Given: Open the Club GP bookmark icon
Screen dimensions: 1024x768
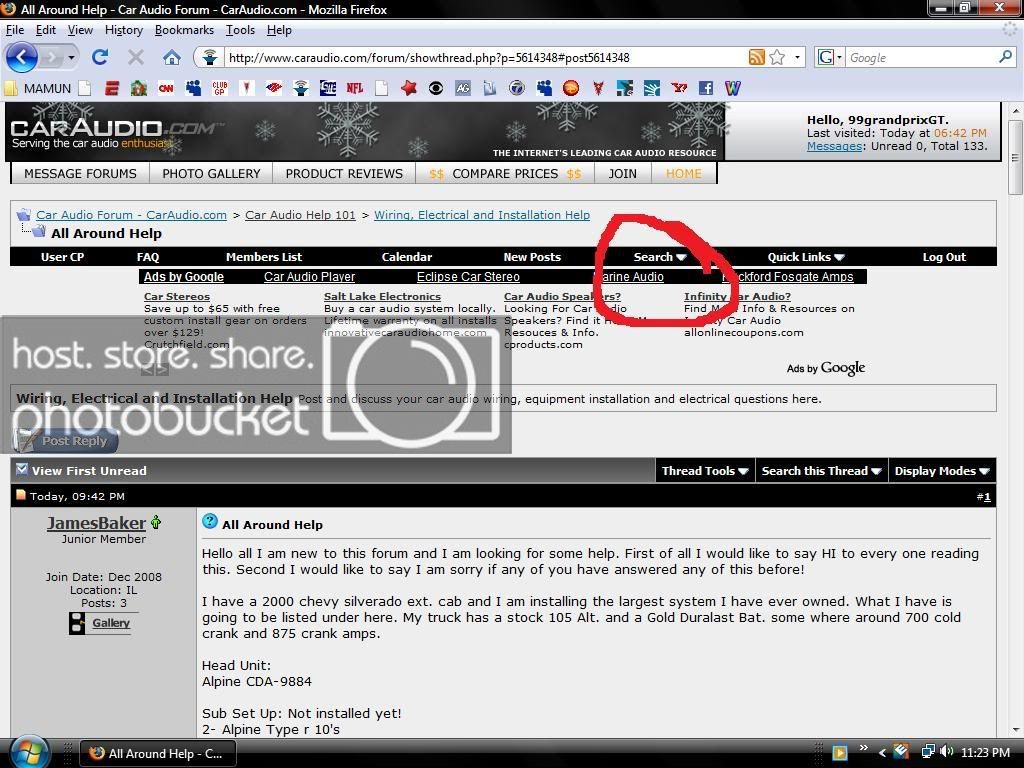Looking at the screenshot, I should point(219,88).
